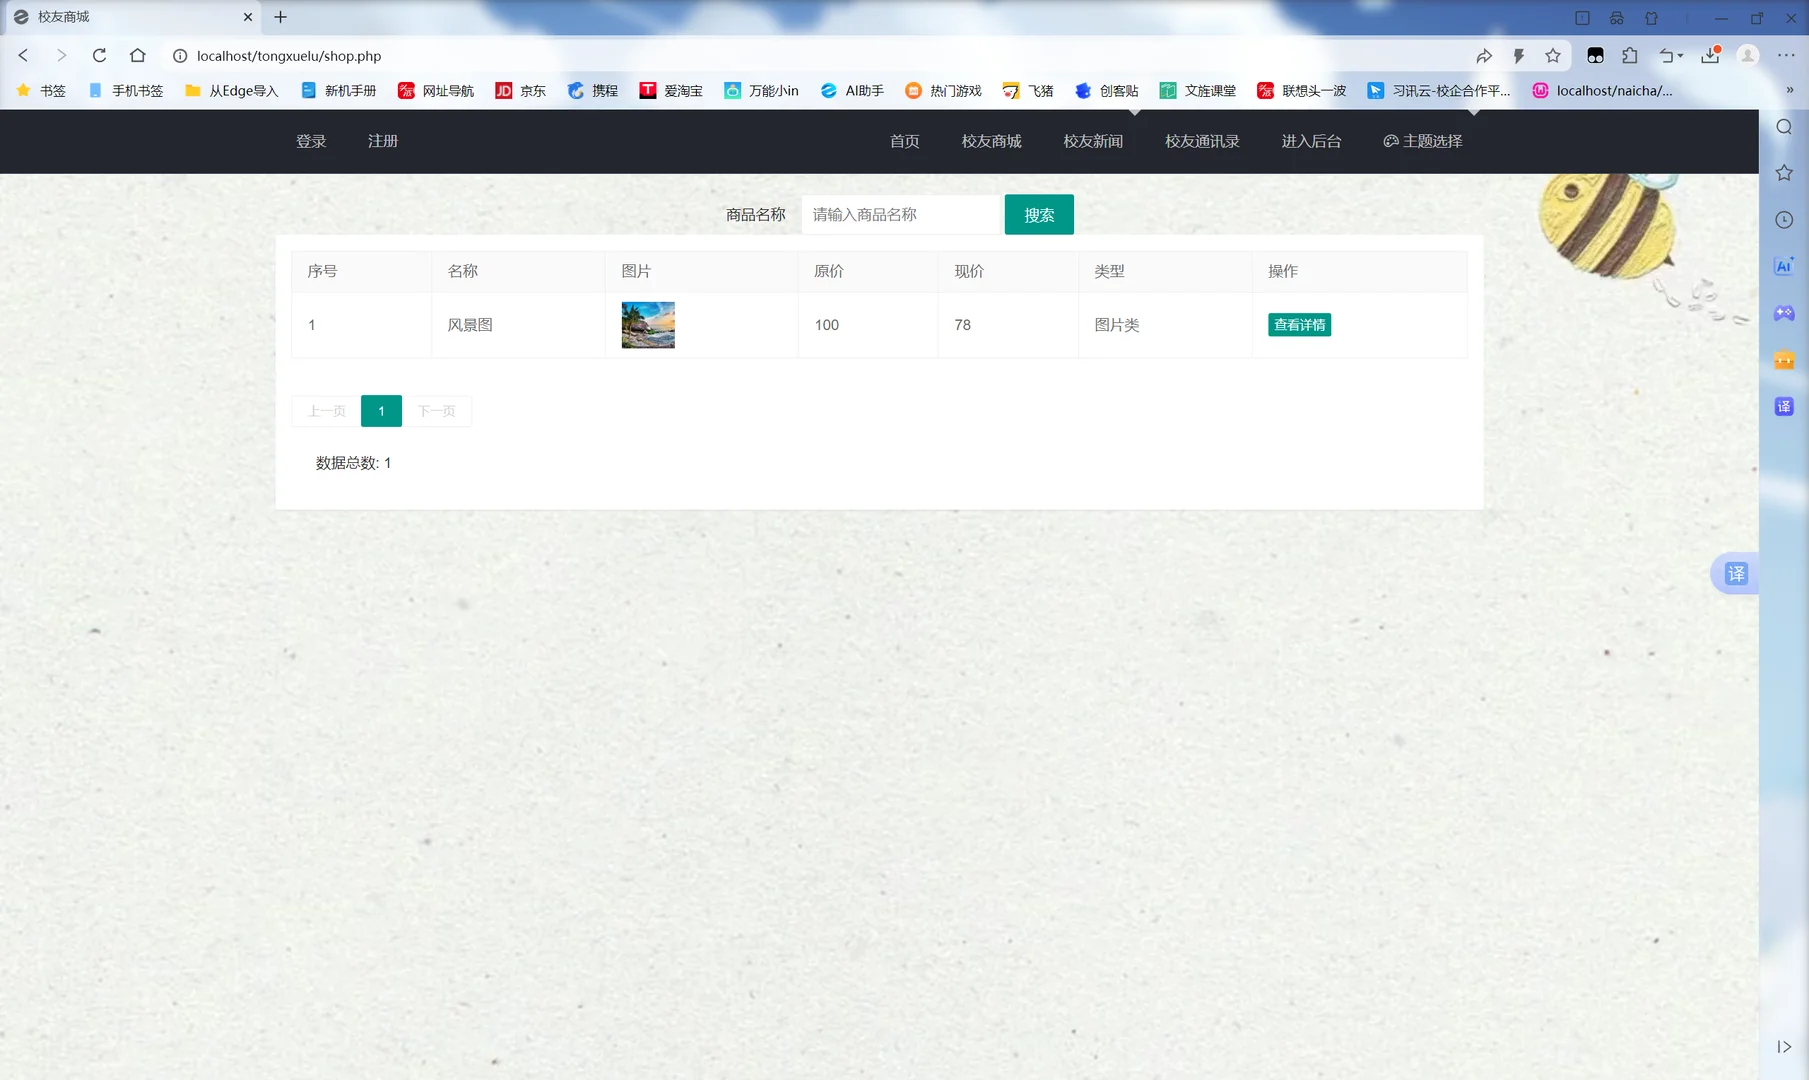Viewport: 1809px width, 1080px height.
Task: Click the profile avatar icon
Action: (1748, 55)
